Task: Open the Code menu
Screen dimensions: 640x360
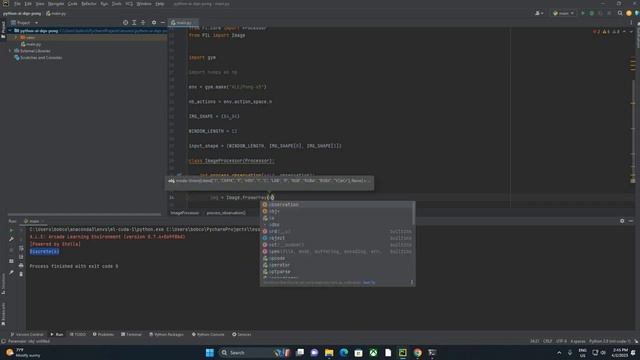Action: (72, 4)
